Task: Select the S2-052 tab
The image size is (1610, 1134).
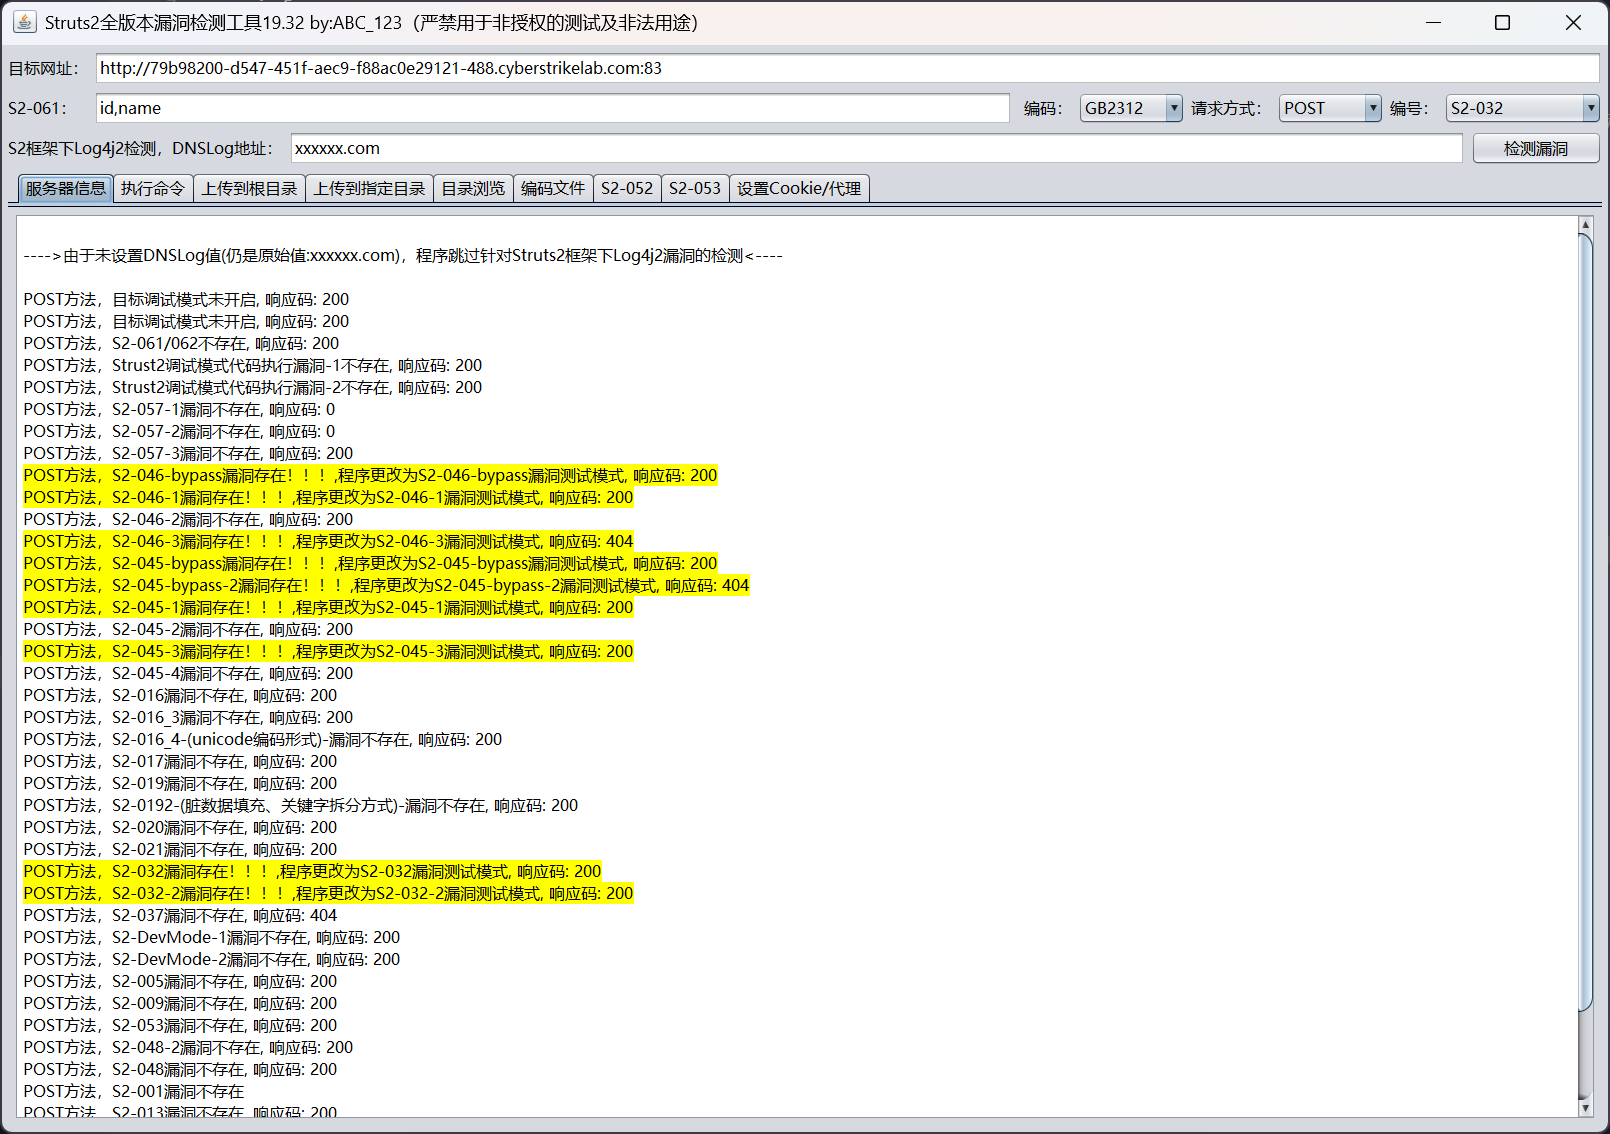Action: point(627,188)
